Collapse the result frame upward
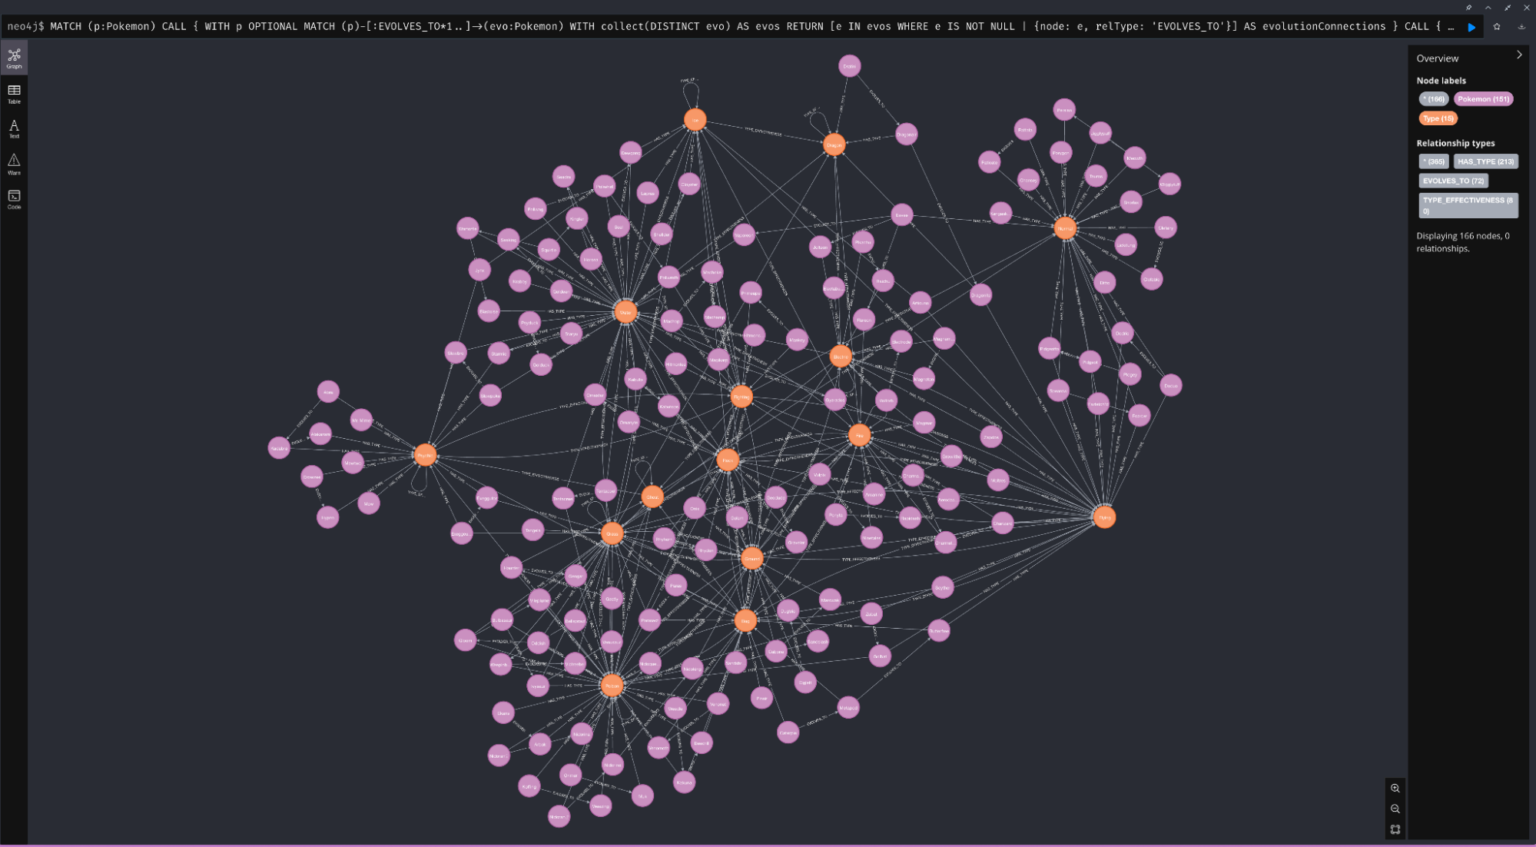This screenshot has width=1536, height=847. [x=1488, y=7]
